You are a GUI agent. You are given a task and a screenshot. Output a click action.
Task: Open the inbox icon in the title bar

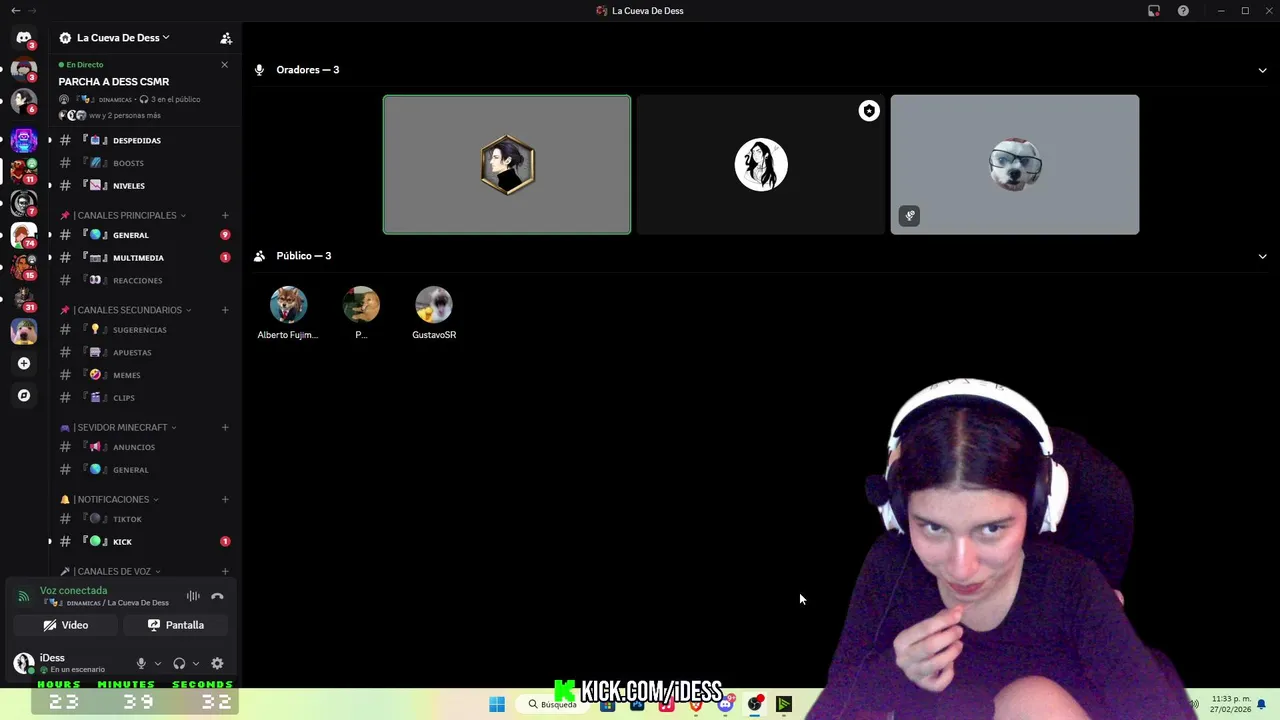[1154, 11]
